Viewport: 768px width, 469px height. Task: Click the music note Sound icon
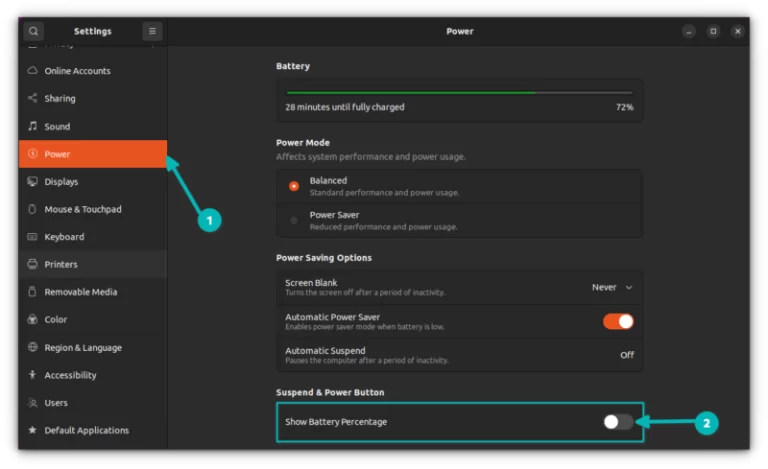32,126
